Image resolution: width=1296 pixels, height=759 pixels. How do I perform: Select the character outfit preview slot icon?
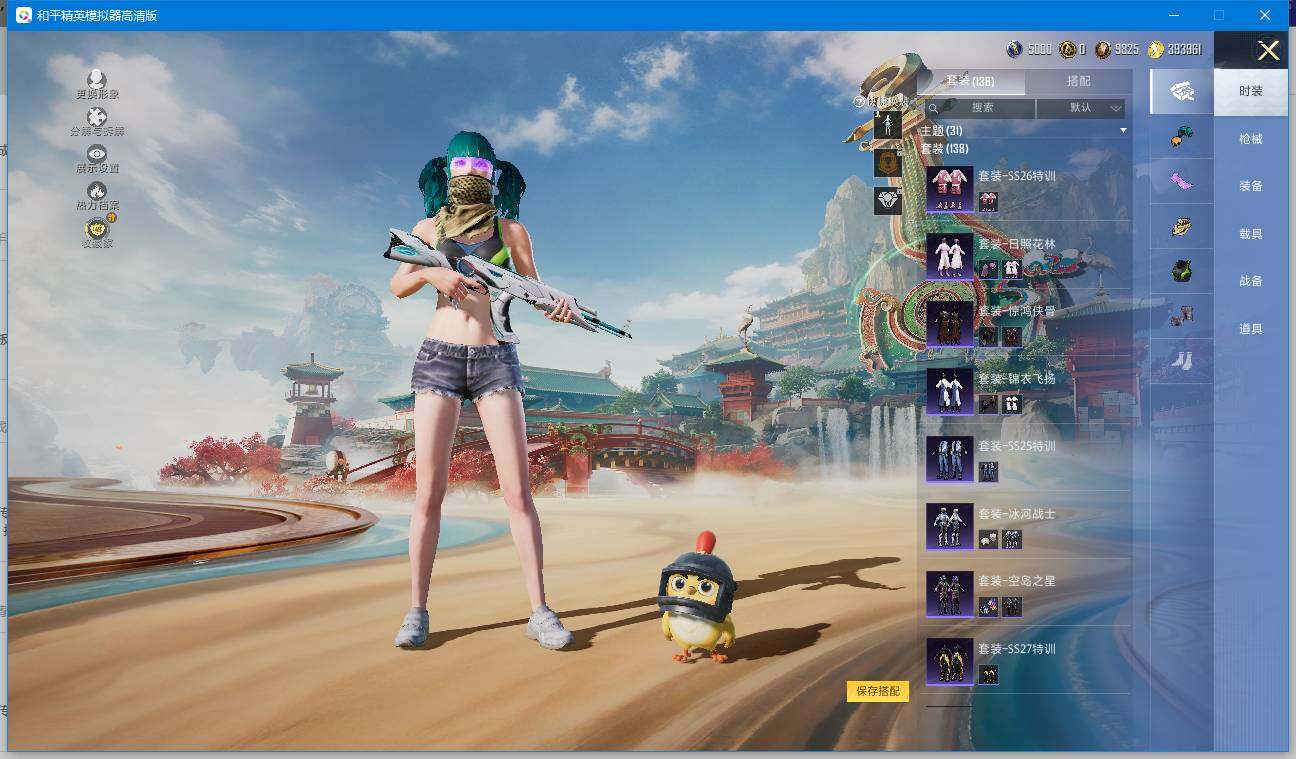(888, 125)
